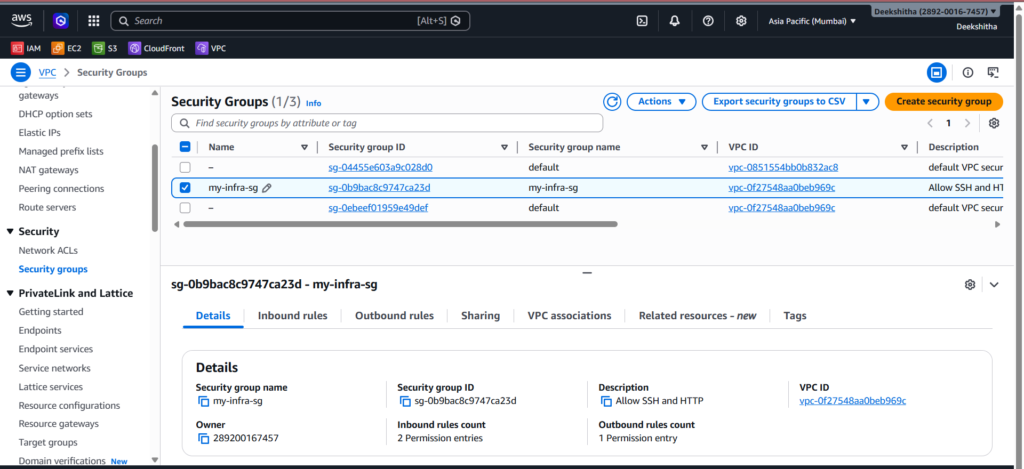Open the services grid menu icon

pos(93,21)
